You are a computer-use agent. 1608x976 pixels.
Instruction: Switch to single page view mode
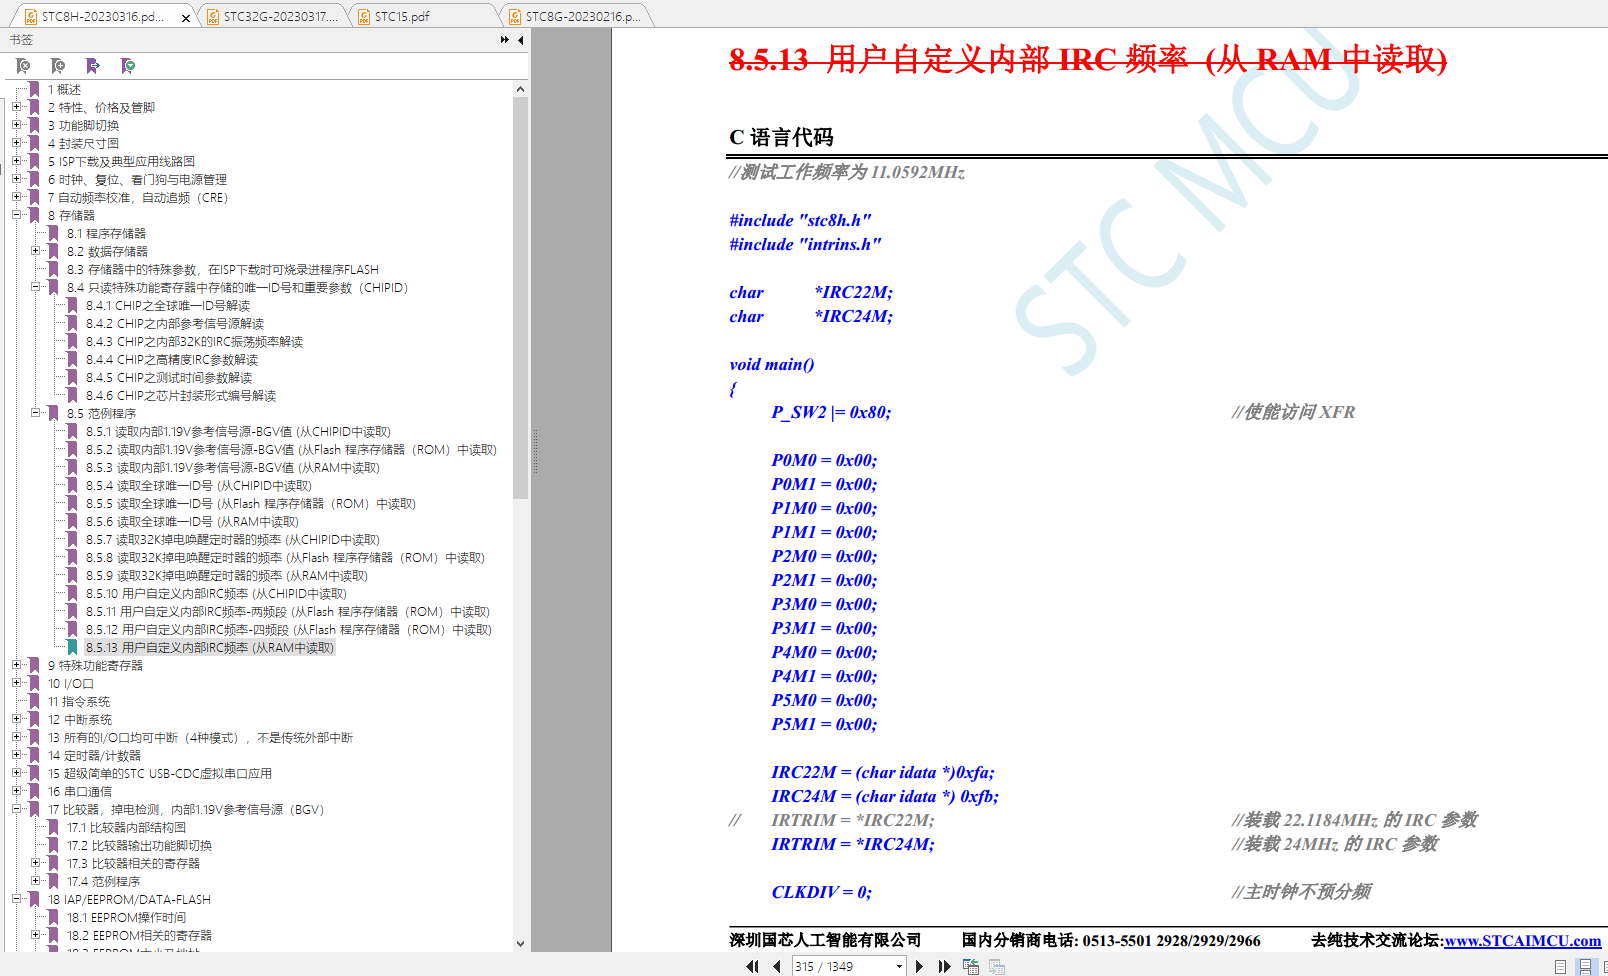(1560, 967)
